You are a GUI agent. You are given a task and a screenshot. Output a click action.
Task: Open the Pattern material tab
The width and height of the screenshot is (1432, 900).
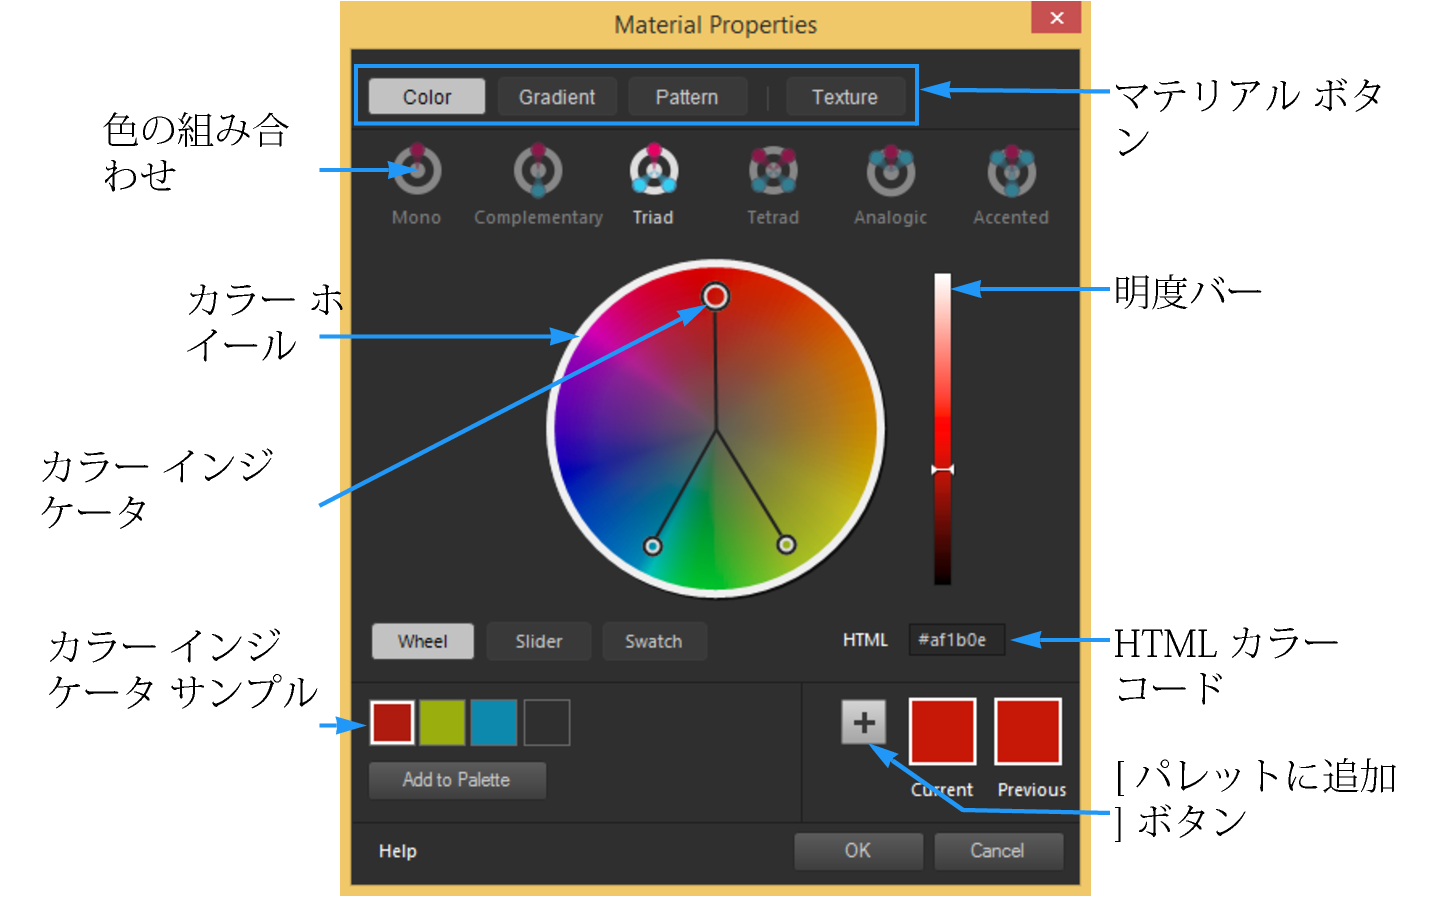(x=687, y=97)
